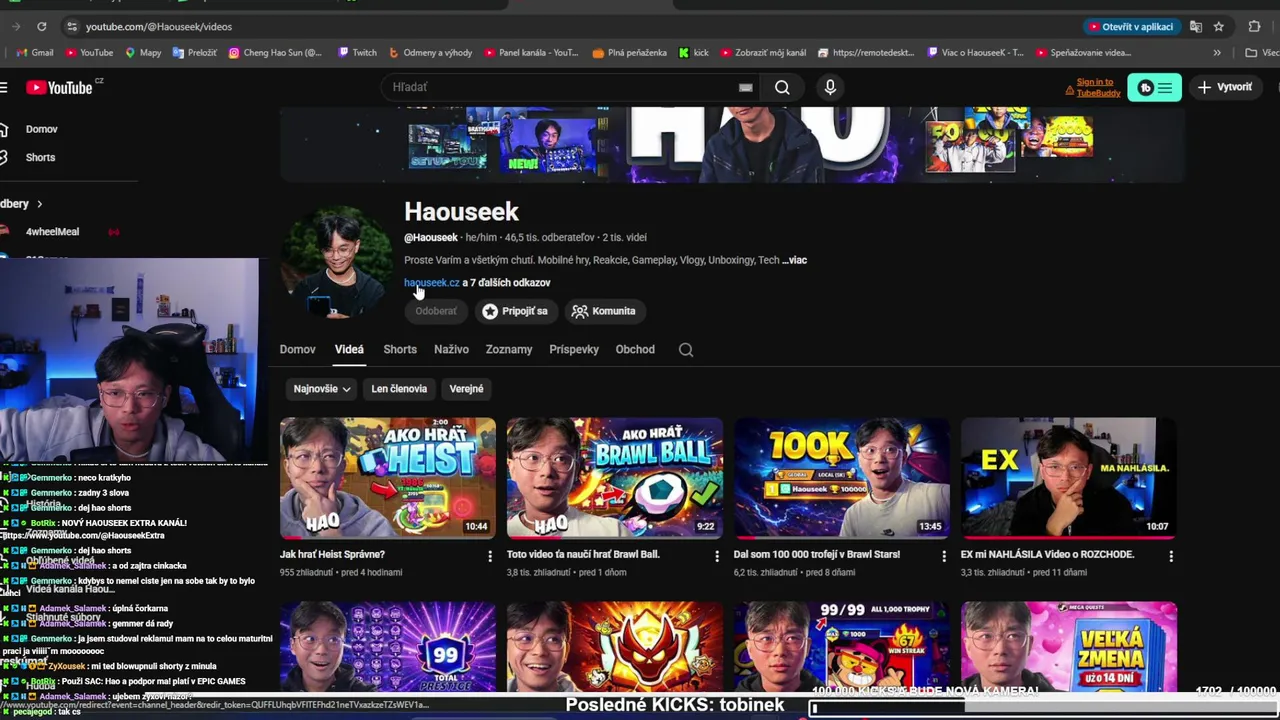Open the browser extensions puzzle icon
This screenshot has width=1280, height=720.
coord(1254,26)
